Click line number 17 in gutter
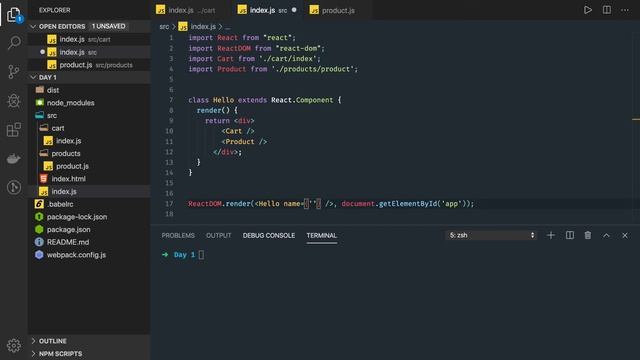The width and height of the screenshot is (640, 360). (169, 203)
